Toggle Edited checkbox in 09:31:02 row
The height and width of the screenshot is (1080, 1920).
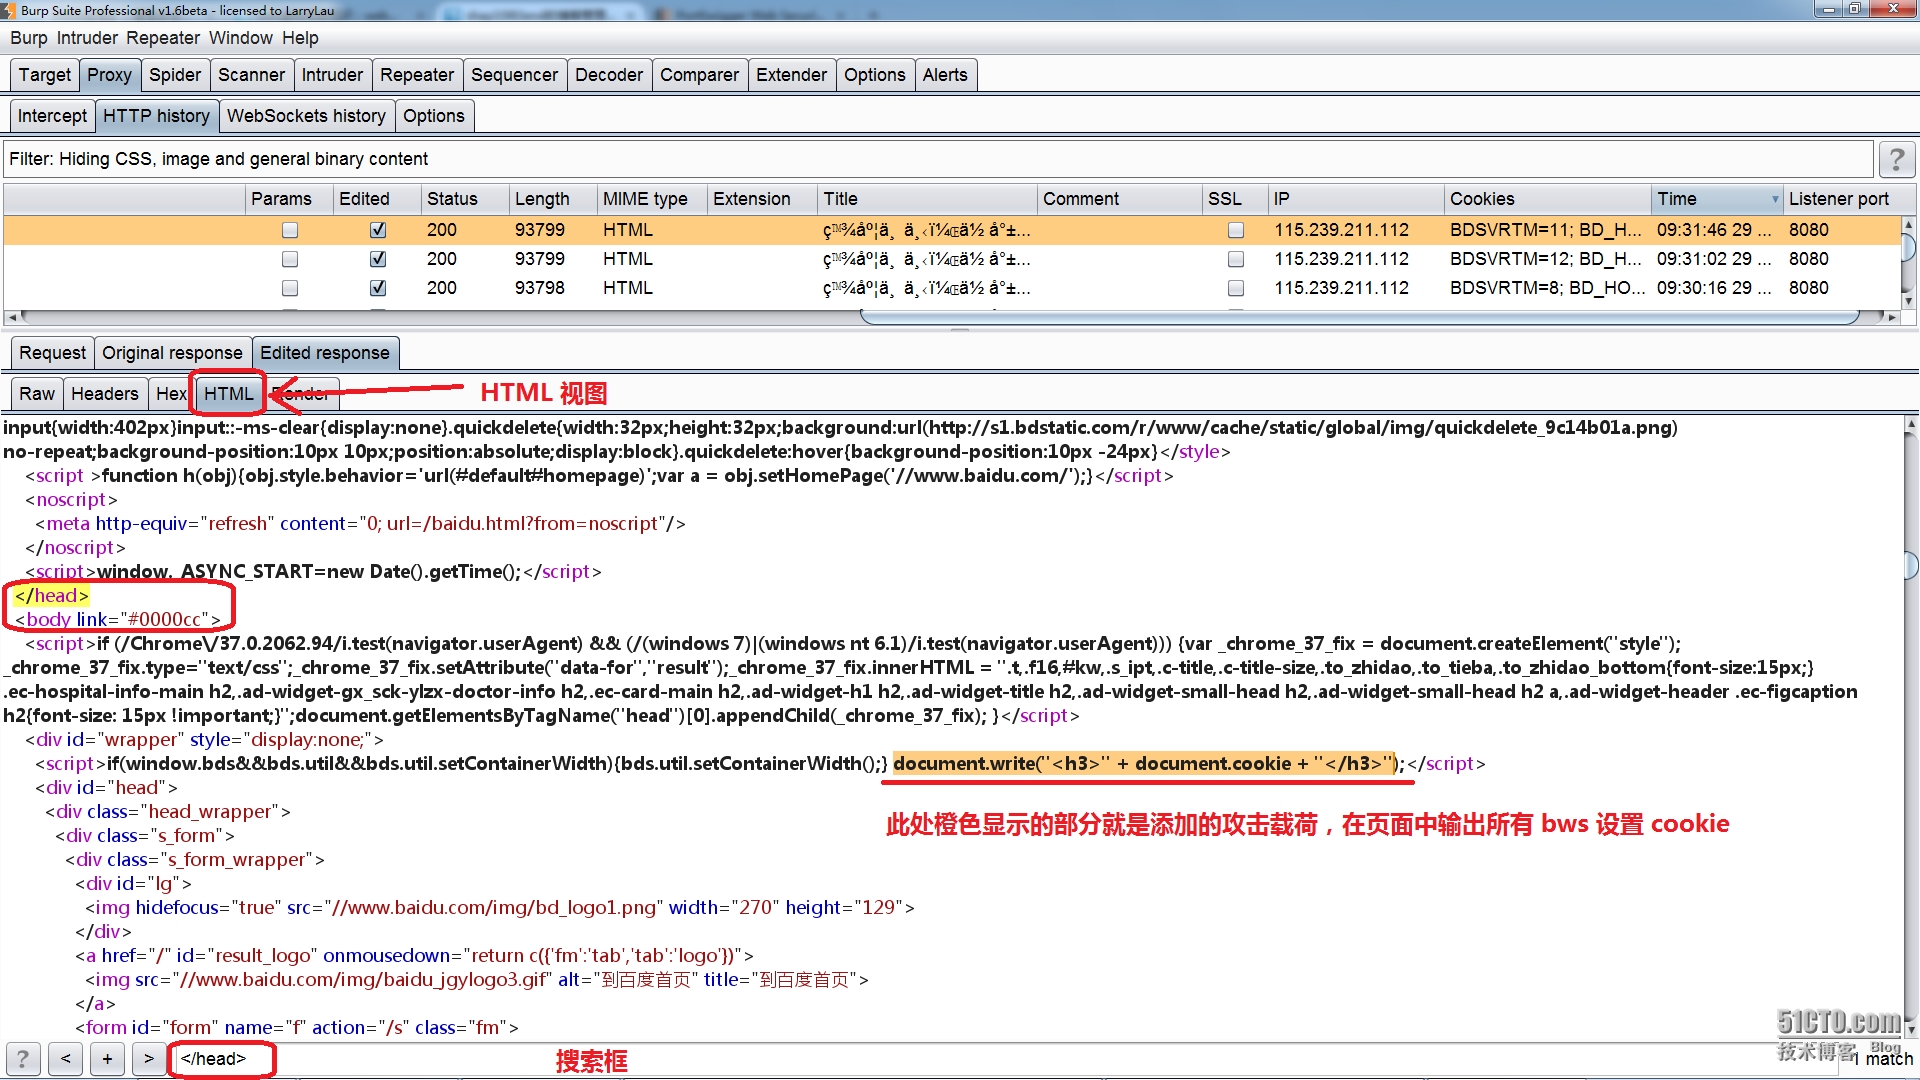(378, 259)
